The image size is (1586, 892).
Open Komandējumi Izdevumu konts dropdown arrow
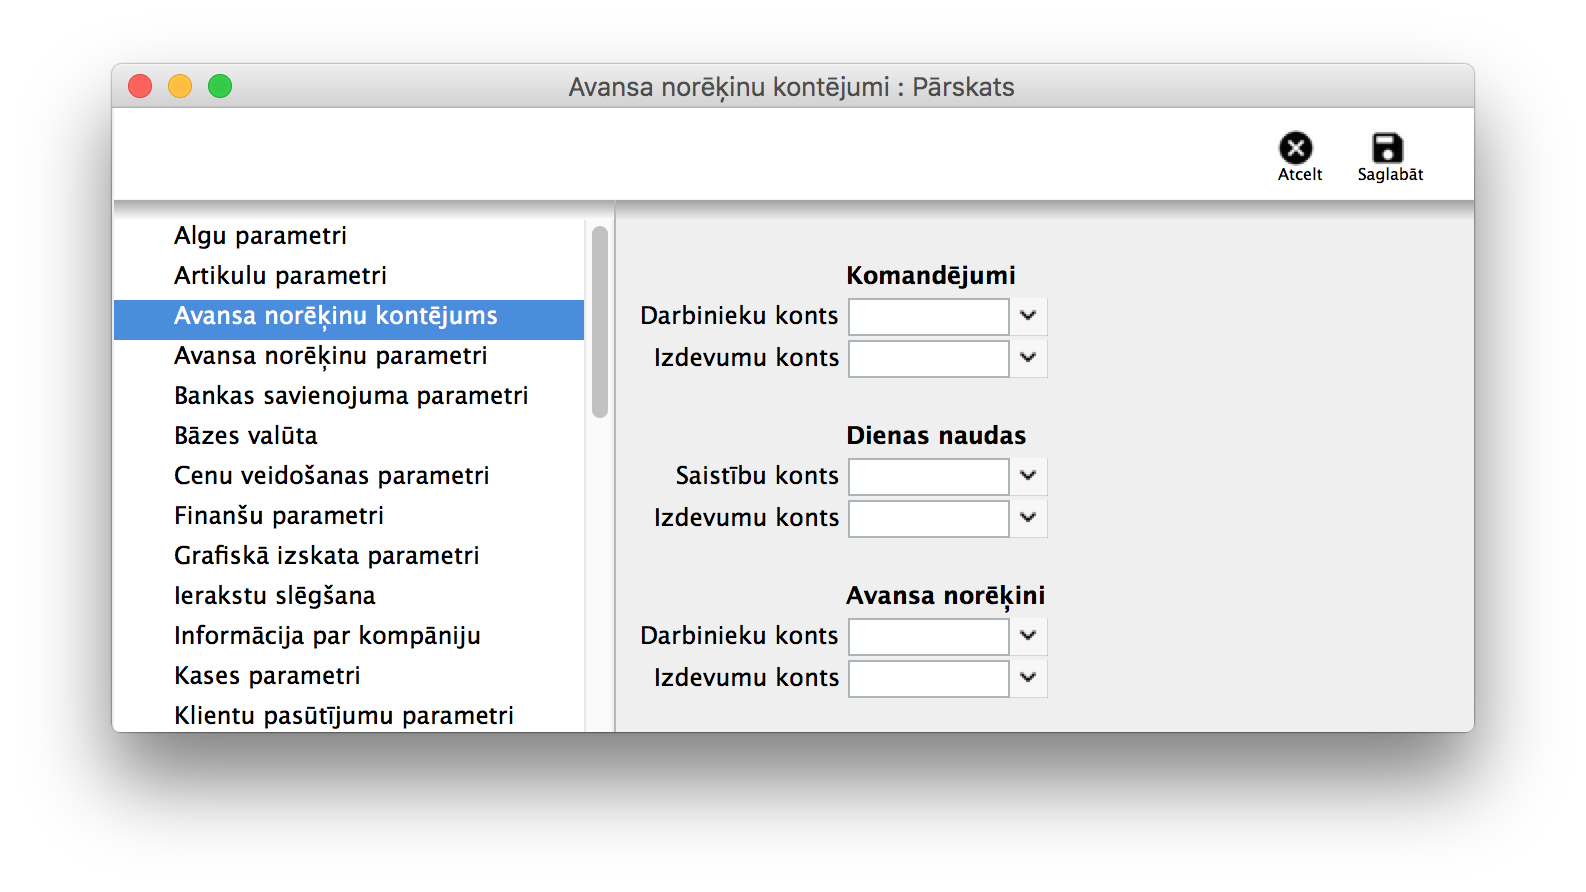[1028, 358]
